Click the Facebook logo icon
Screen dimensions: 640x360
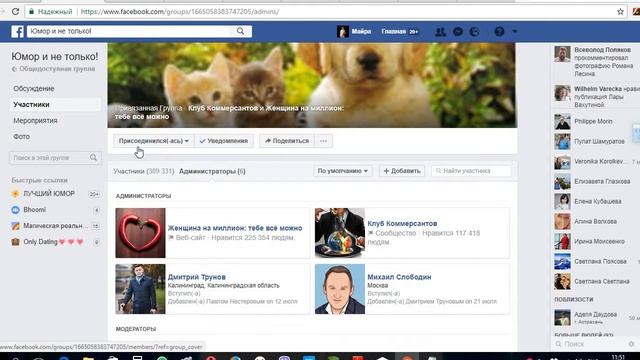[x=17, y=31]
